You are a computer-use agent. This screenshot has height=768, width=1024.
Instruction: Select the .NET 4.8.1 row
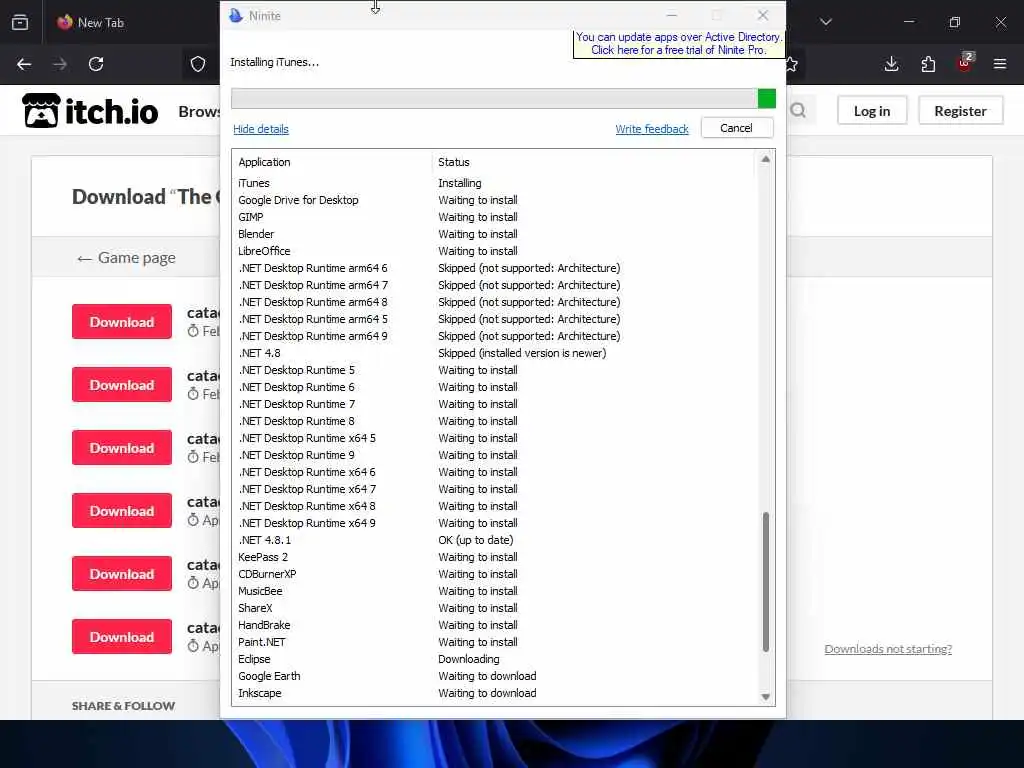pos(495,539)
